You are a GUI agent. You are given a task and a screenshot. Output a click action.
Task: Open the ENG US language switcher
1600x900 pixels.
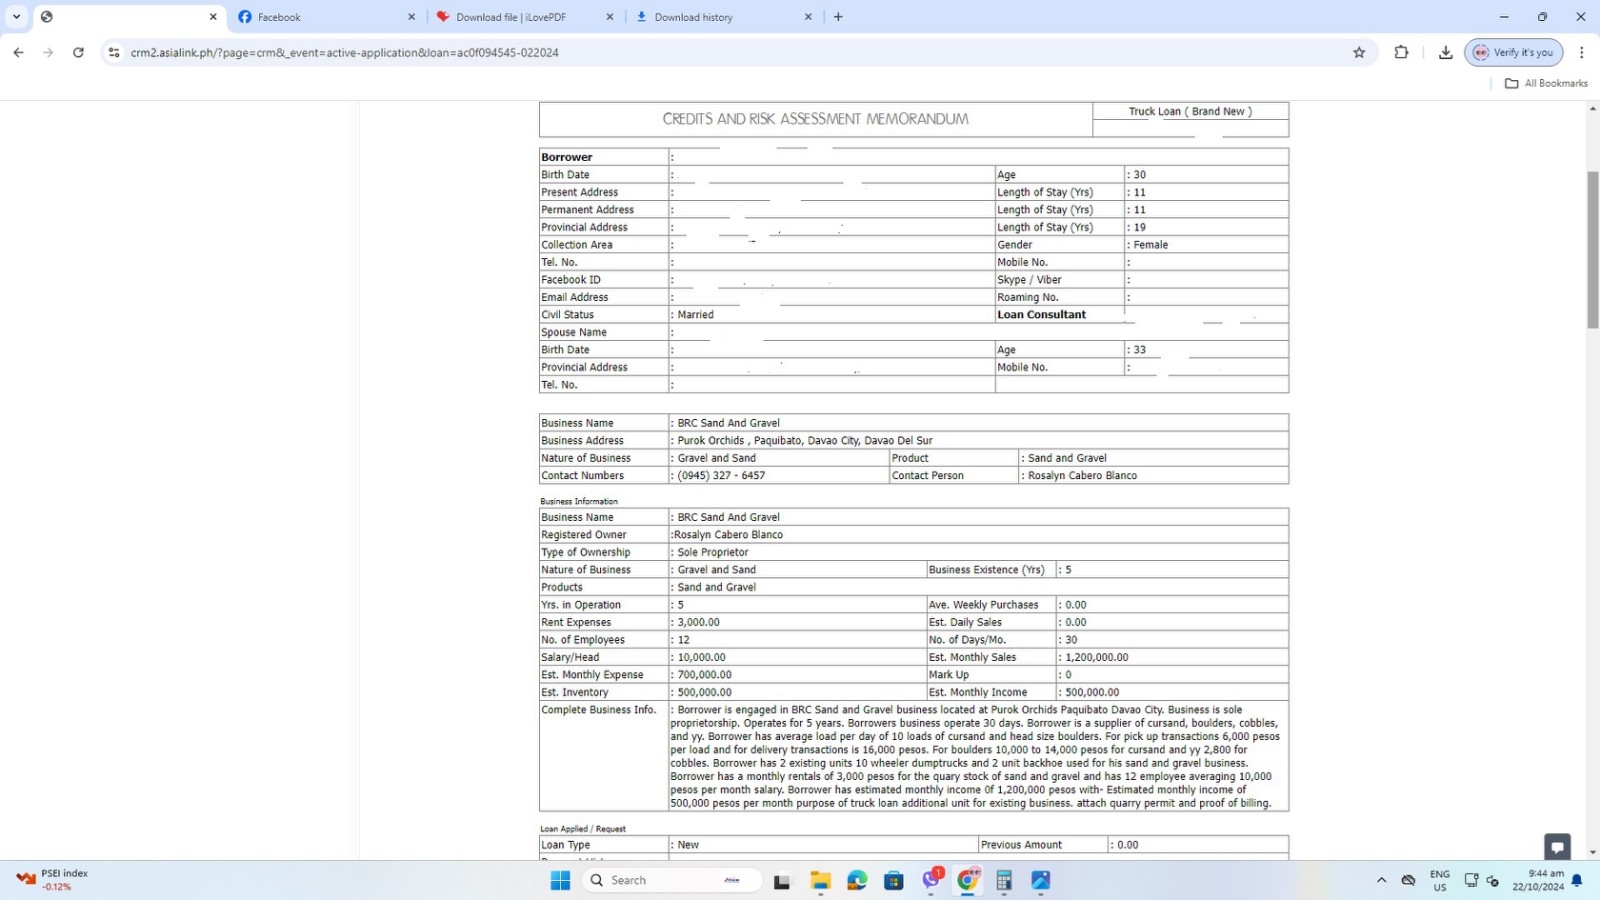pos(1440,880)
